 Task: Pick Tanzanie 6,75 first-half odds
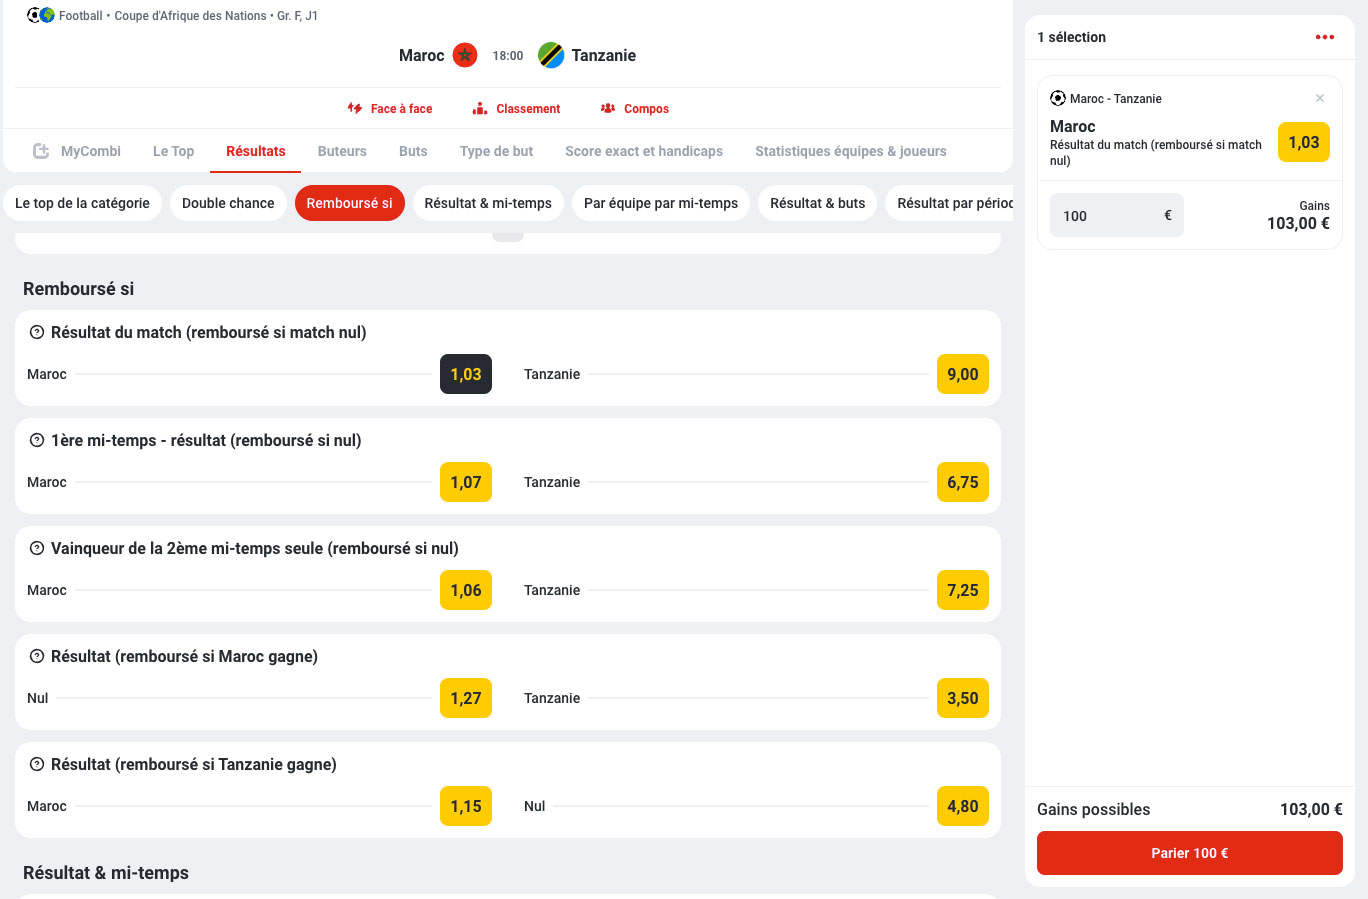pos(962,482)
